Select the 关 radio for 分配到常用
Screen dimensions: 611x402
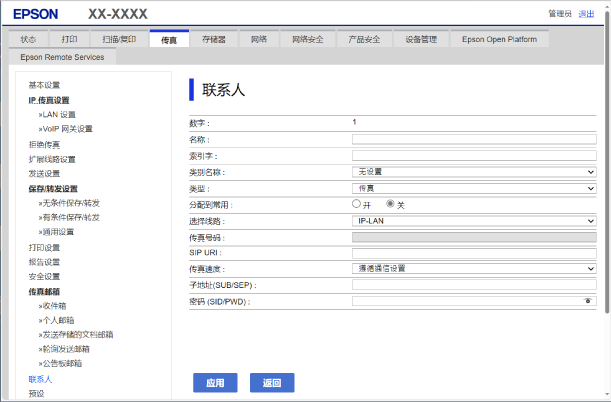click(x=391, y=204)
